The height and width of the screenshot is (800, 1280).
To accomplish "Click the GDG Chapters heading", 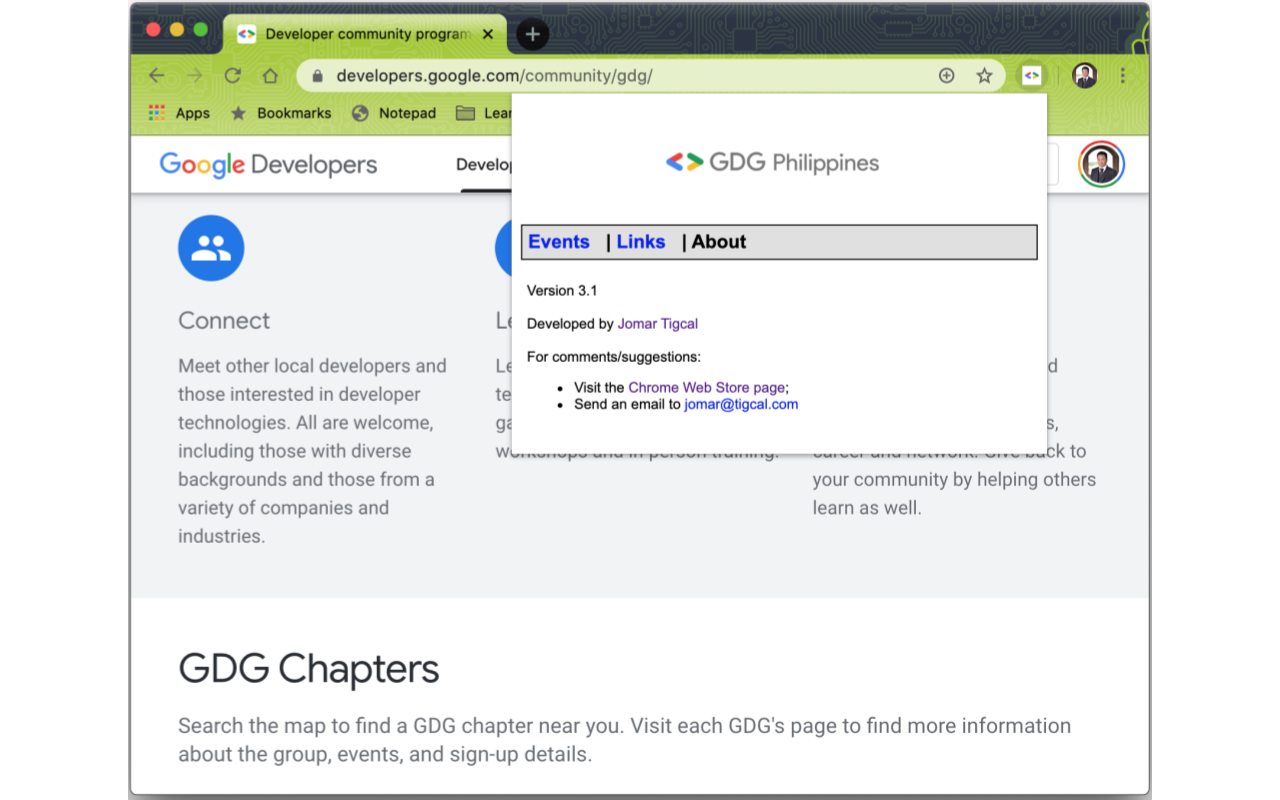I will tap(309, 669).
